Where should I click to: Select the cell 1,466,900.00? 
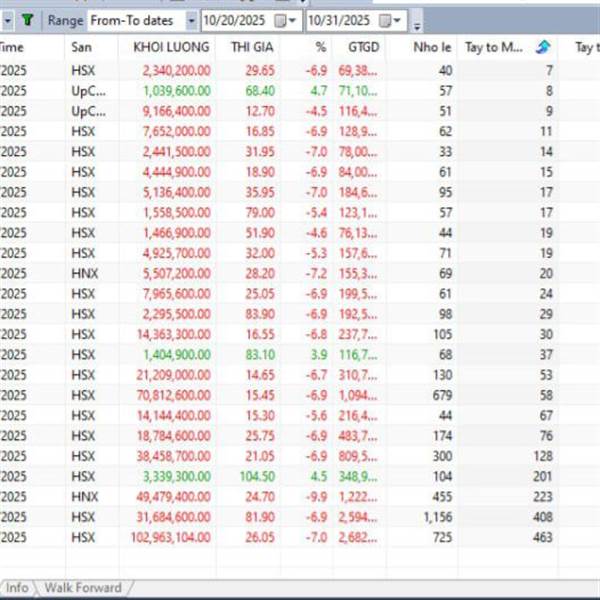click(176, 233)
